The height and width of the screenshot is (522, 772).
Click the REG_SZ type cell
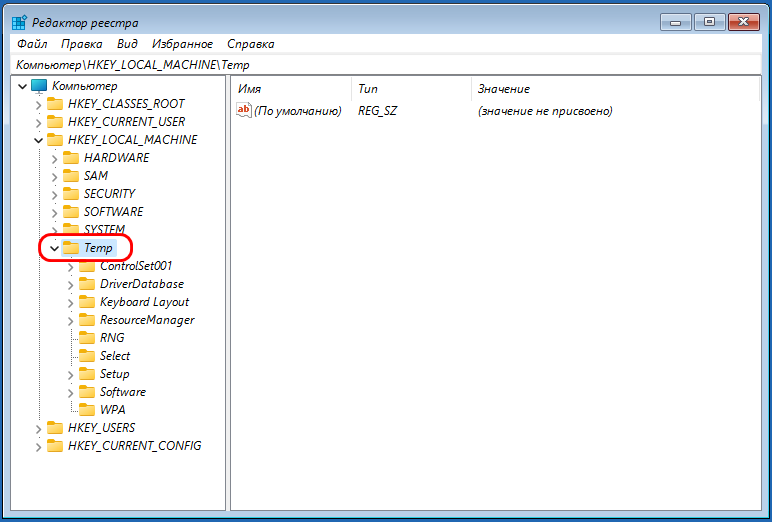378,111
